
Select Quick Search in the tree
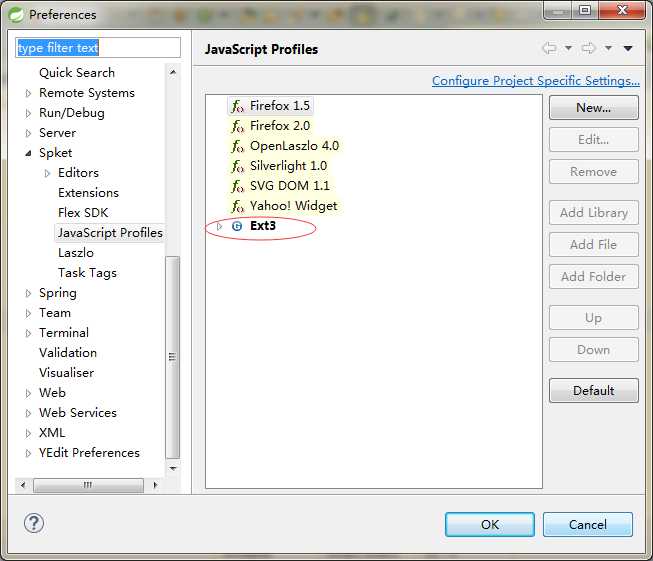[x=77, y=73]
